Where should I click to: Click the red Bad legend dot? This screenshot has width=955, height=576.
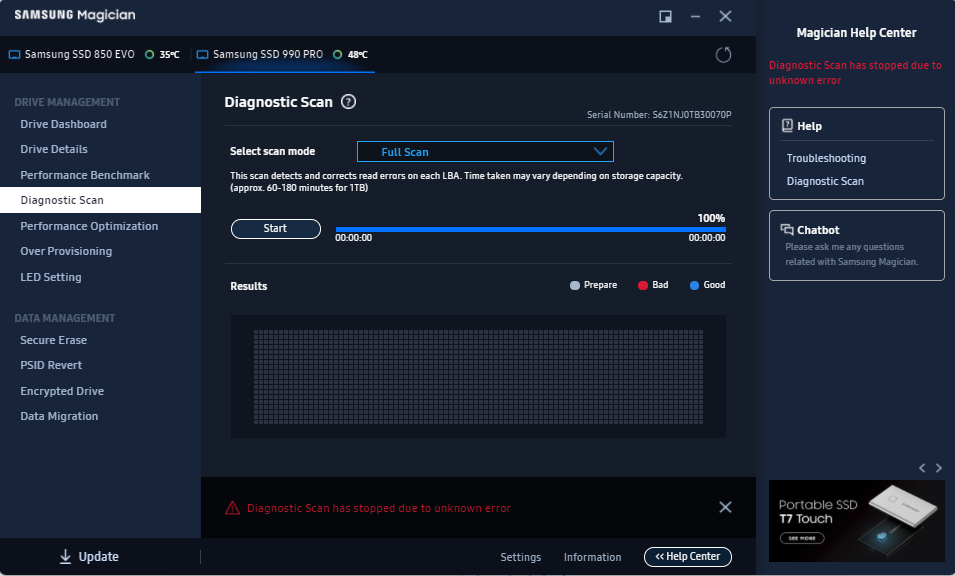[x=643, y=285]
